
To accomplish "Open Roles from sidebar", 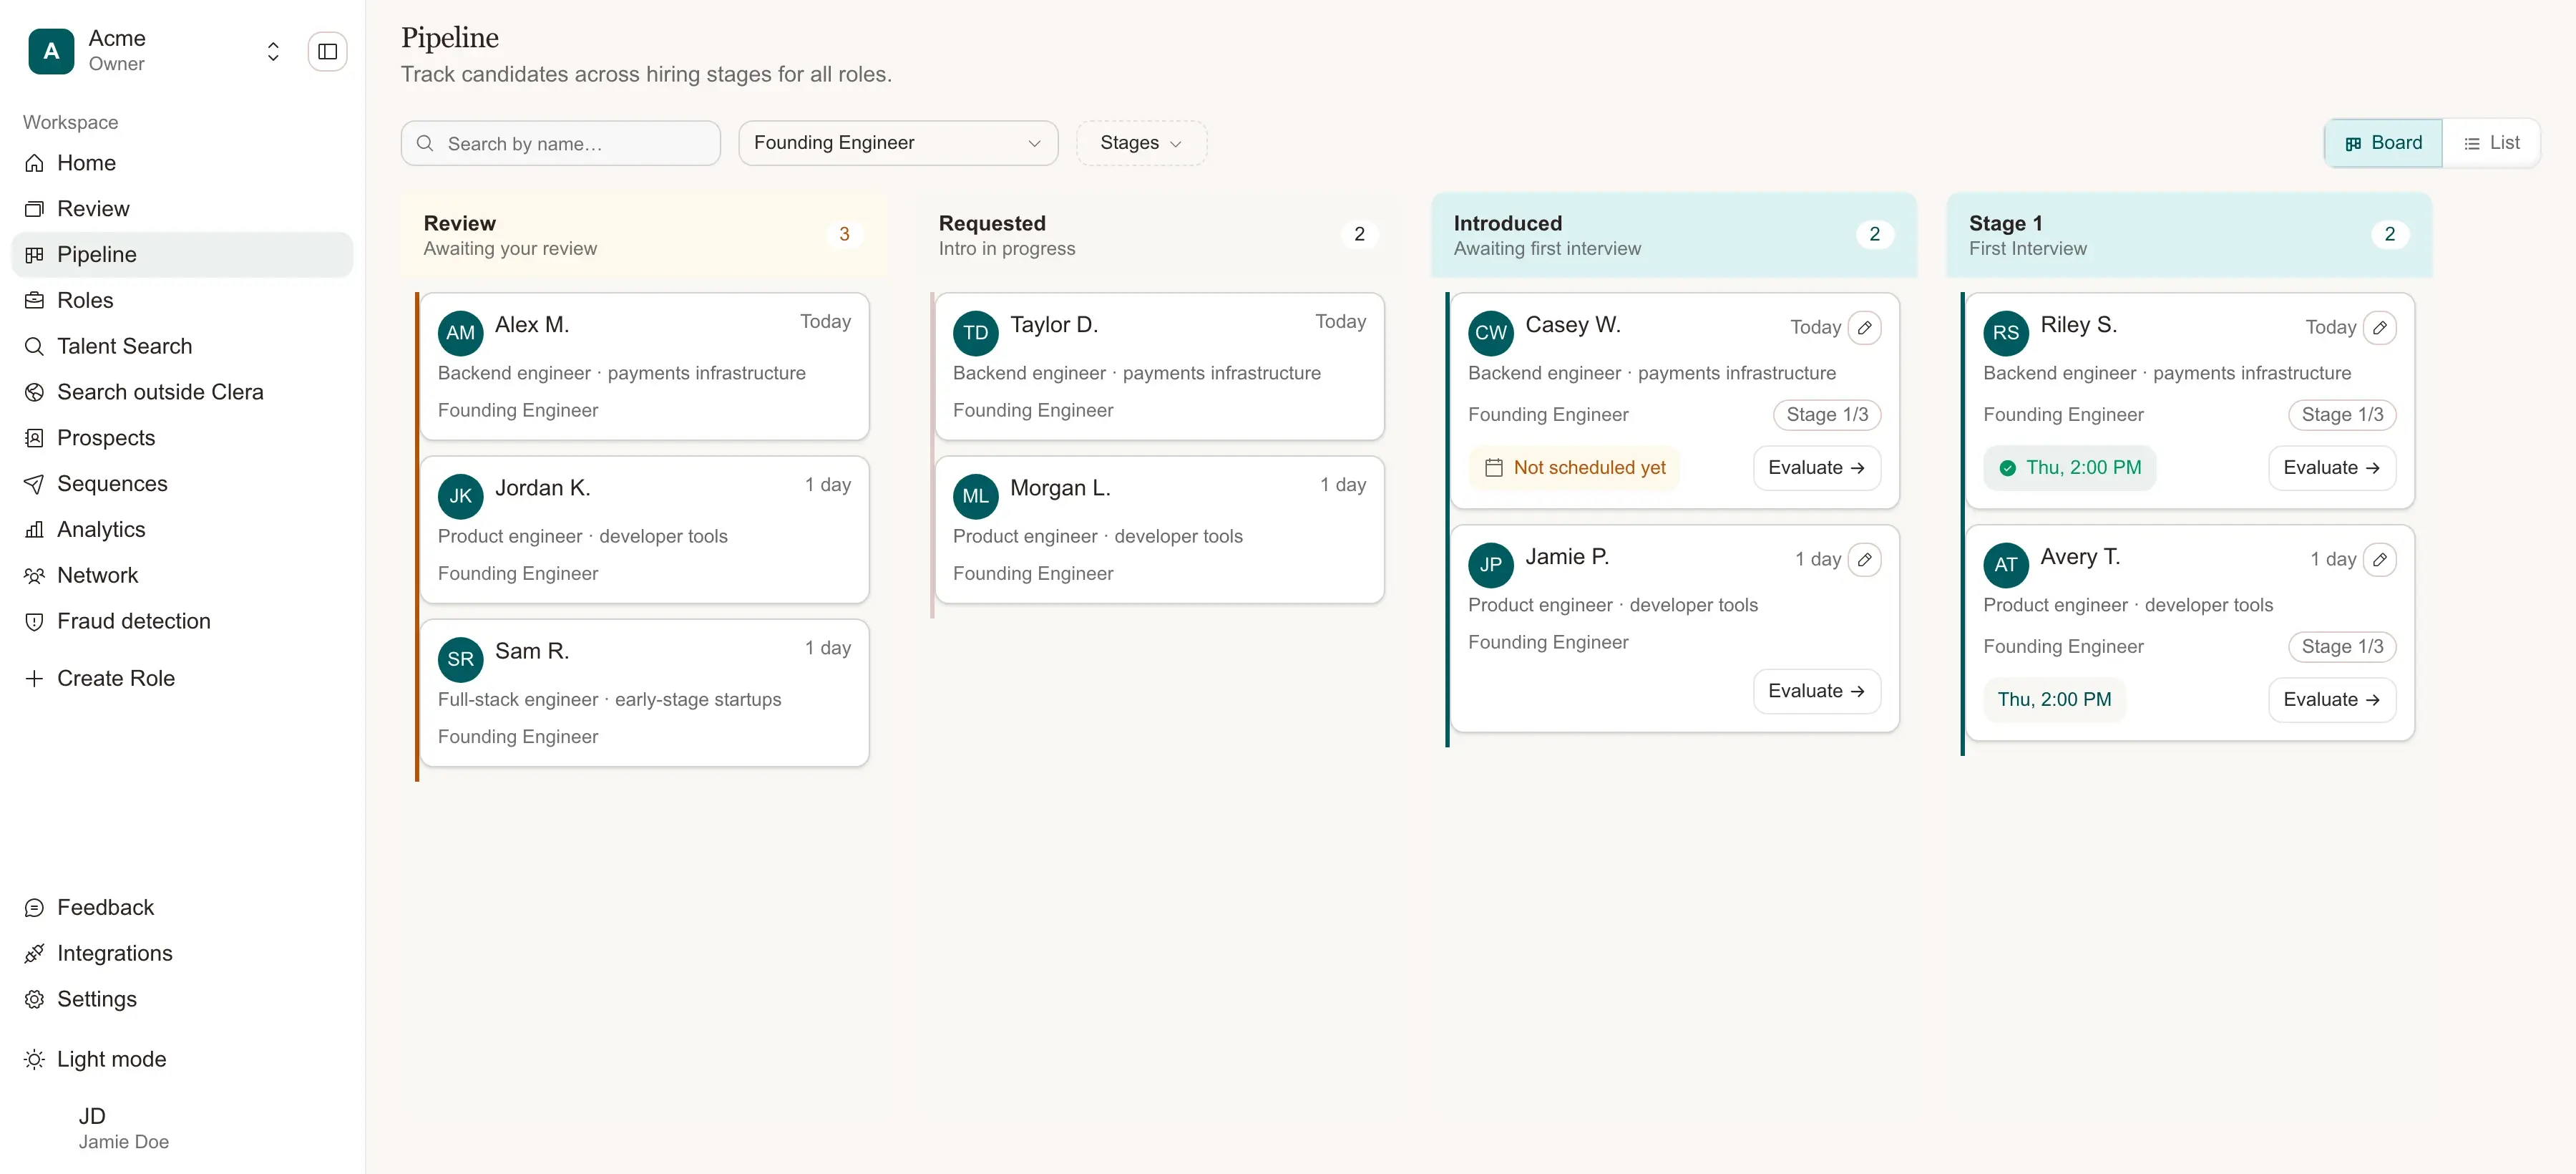I will (182, 301).
